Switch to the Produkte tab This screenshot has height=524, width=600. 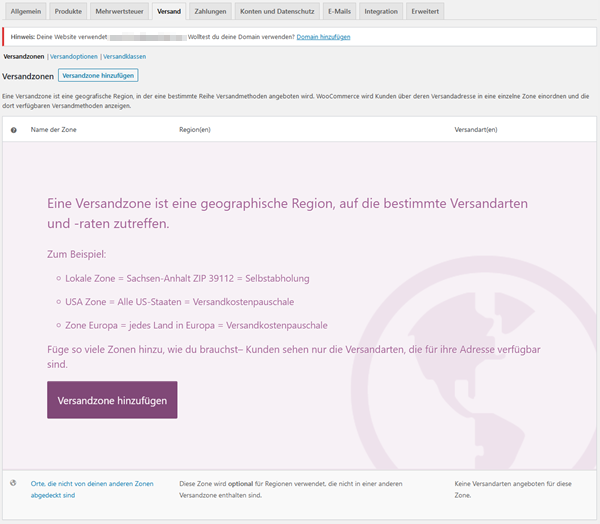[x=68, y=11]
